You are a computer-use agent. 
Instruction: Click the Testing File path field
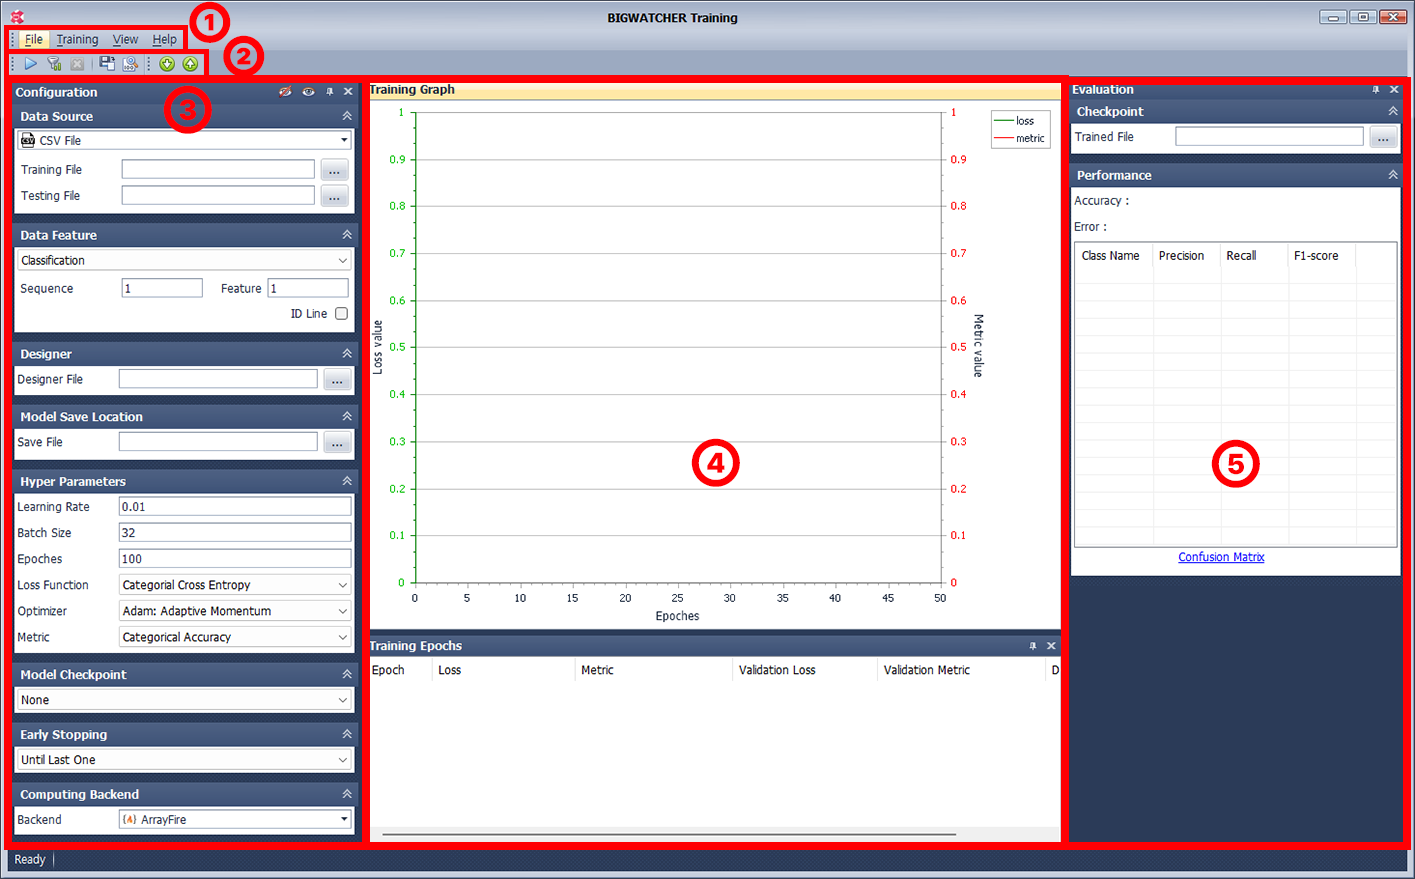(x=218, y=196)
